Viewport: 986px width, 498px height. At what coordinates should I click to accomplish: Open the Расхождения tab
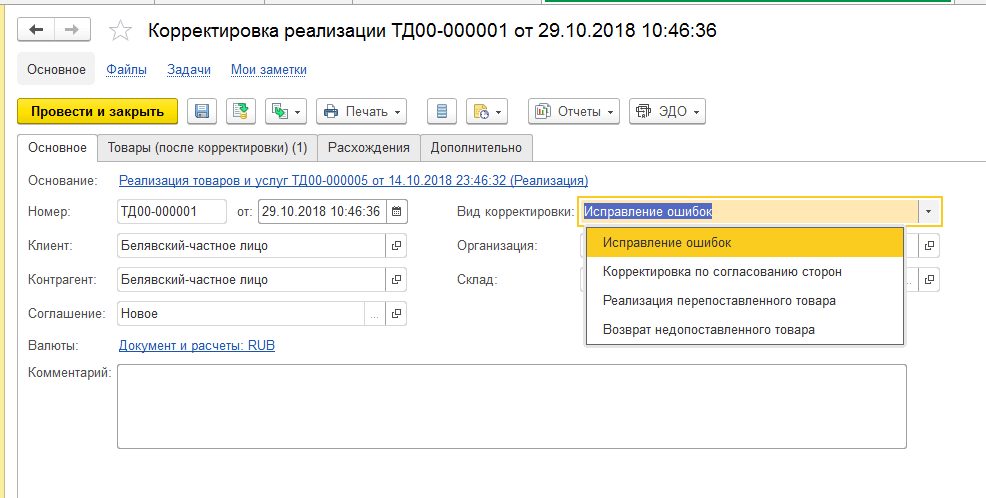click(x=368, y=148)
